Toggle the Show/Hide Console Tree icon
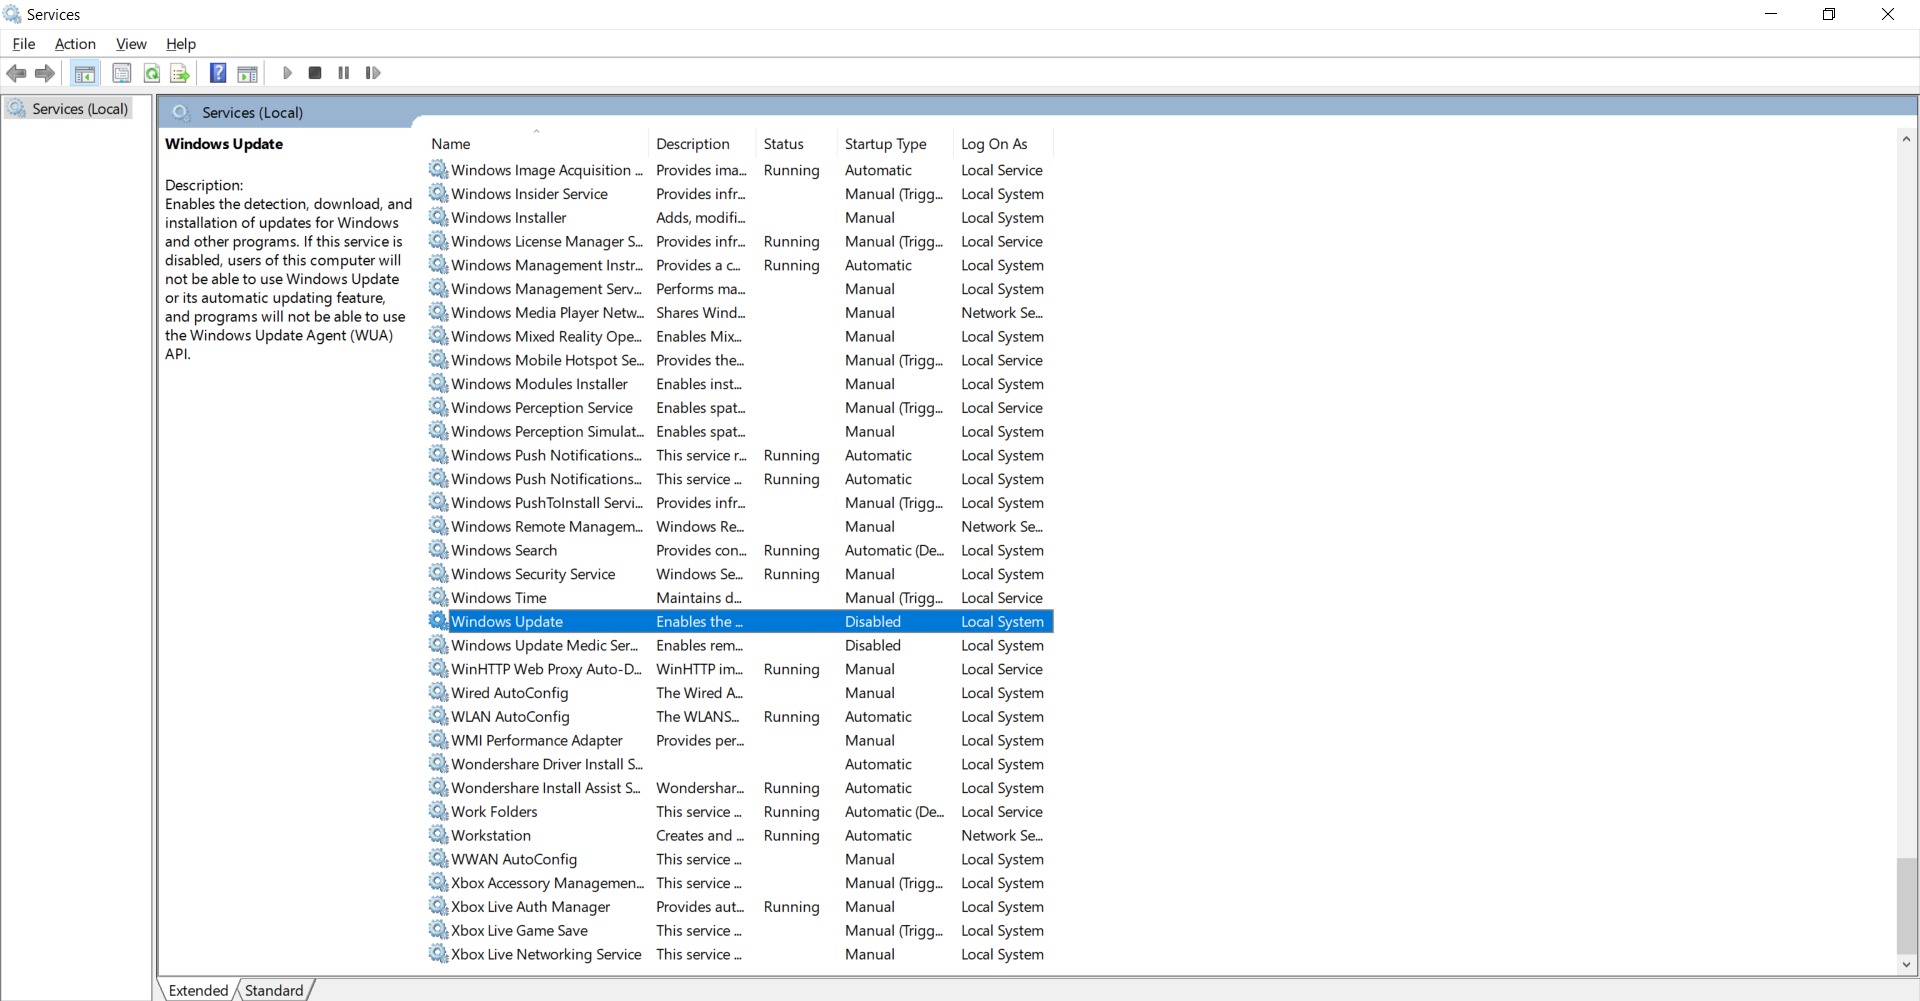The image size is (1920, 1001). pyautogui.click(x=85, y=73)
